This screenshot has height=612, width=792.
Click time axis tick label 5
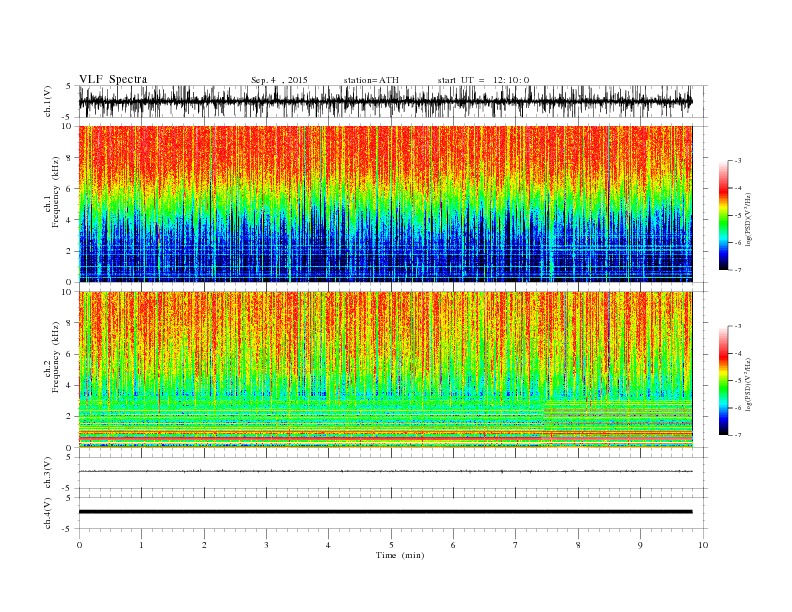pos(391,545)
